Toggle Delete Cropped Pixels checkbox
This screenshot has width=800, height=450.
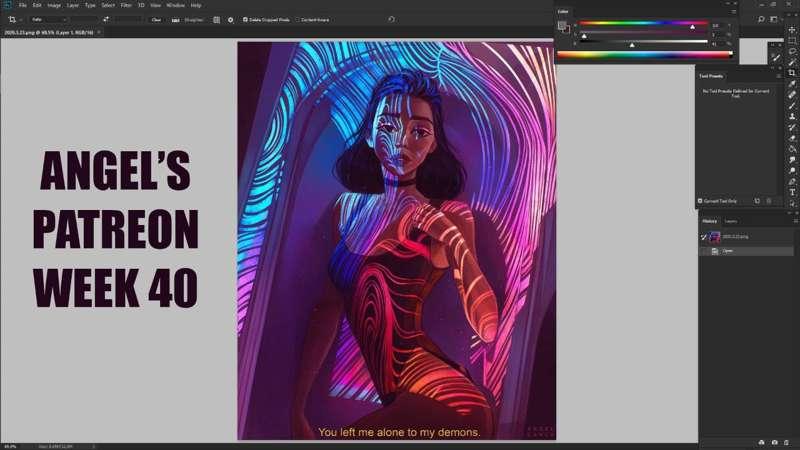click(245, 20)
